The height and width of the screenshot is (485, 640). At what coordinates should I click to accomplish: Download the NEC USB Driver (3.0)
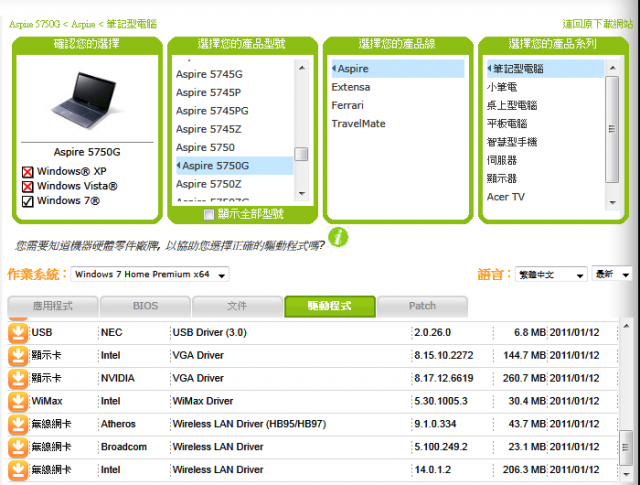pos(18,333)
